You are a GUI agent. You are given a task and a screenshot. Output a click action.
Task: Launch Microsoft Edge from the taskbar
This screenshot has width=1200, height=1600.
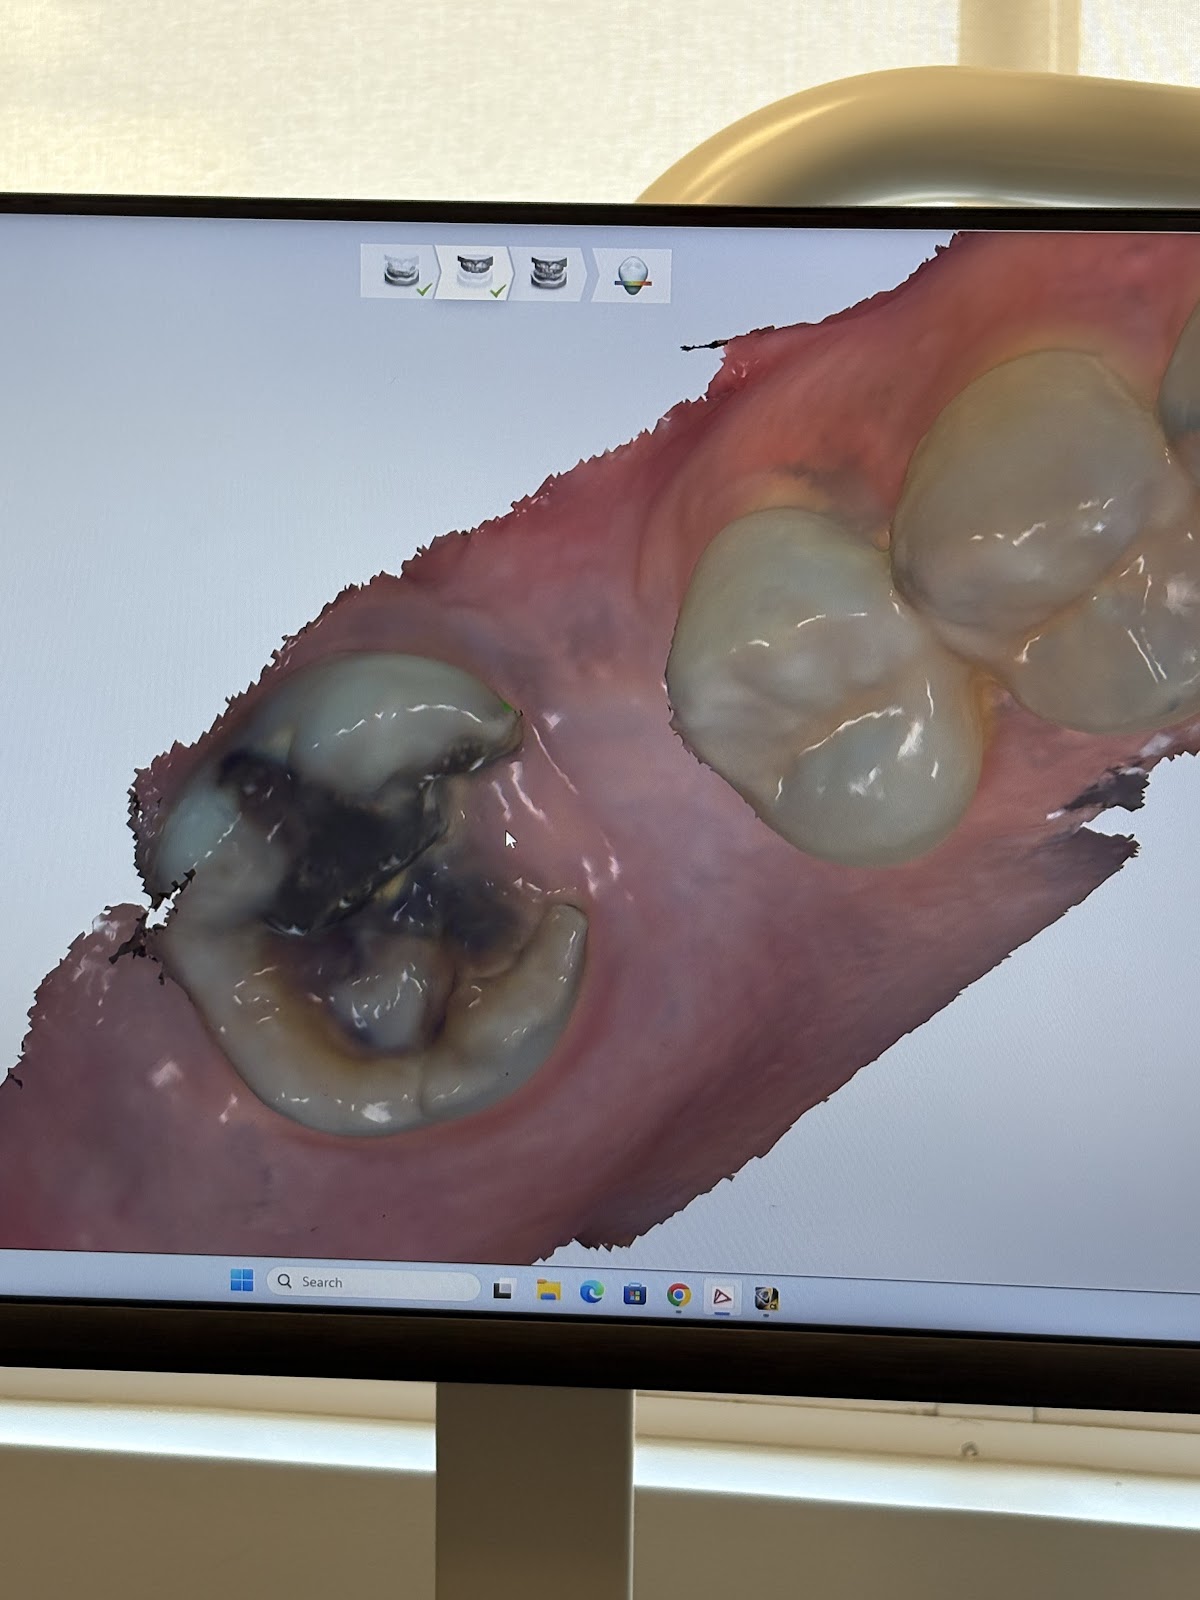coord(591,1293)
